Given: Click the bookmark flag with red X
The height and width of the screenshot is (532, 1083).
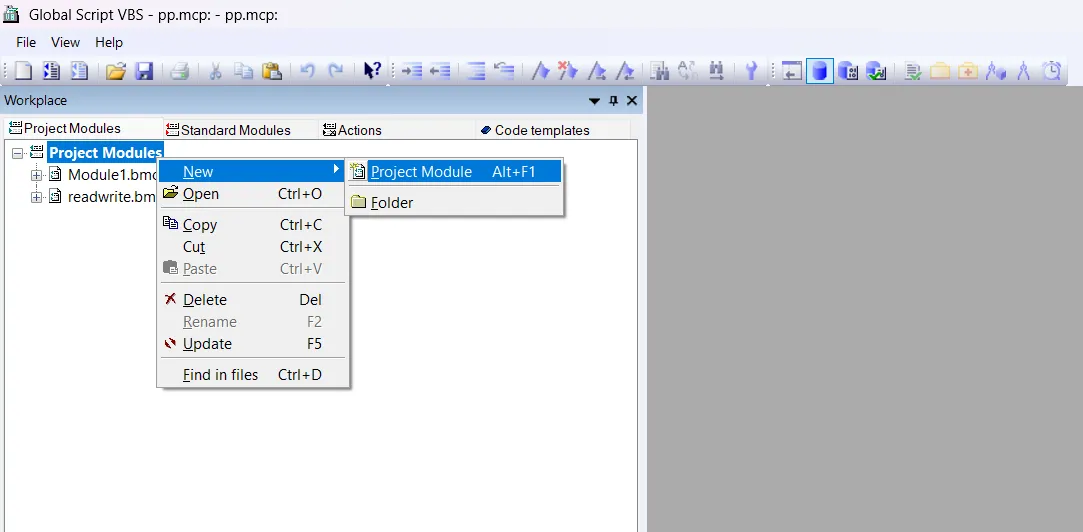Looking at the screenshot, I should (567, 70).
